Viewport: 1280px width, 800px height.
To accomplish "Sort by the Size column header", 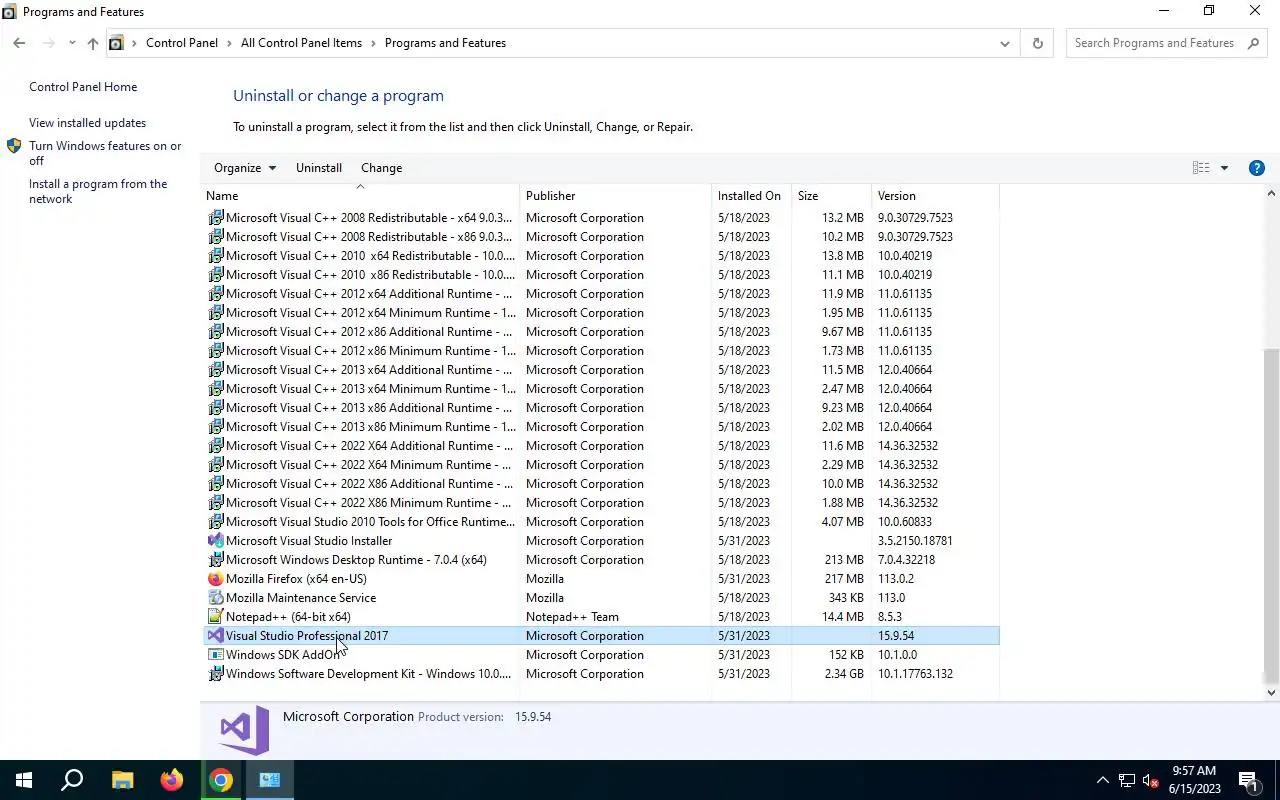I will click(831, 196).
